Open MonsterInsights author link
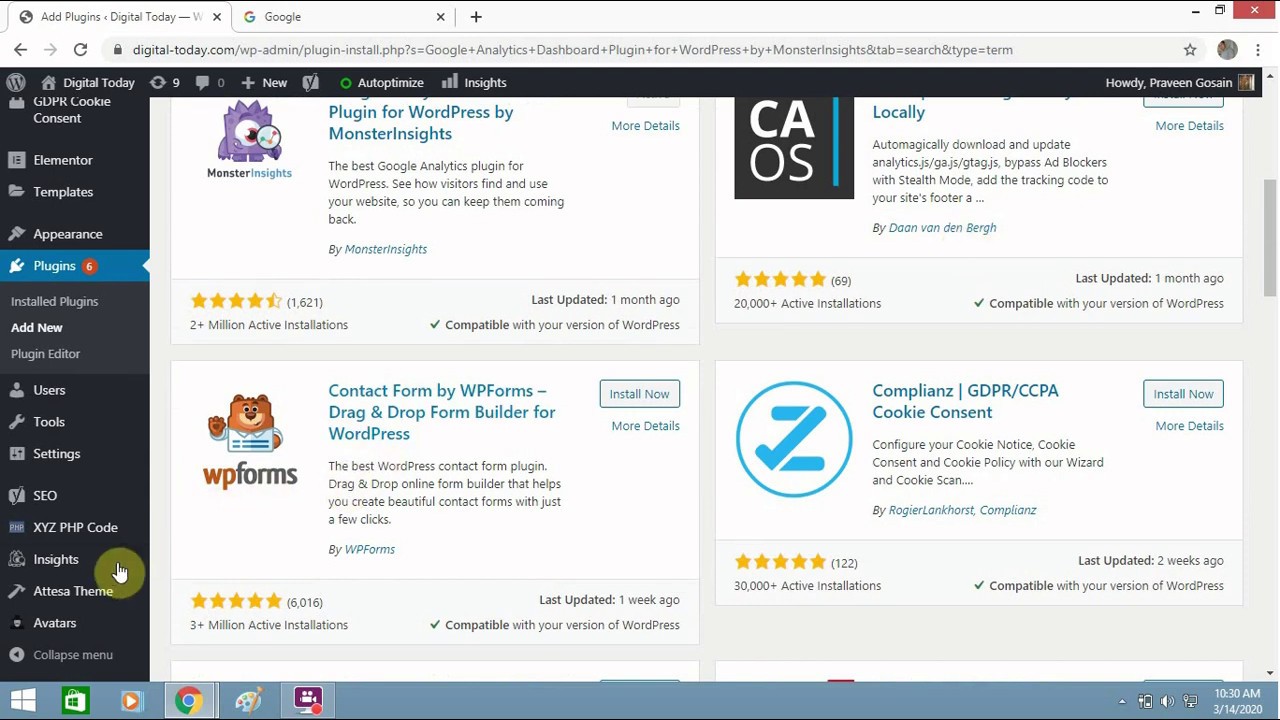Screen dimensions: 1280x720 [x=385, y=249]
